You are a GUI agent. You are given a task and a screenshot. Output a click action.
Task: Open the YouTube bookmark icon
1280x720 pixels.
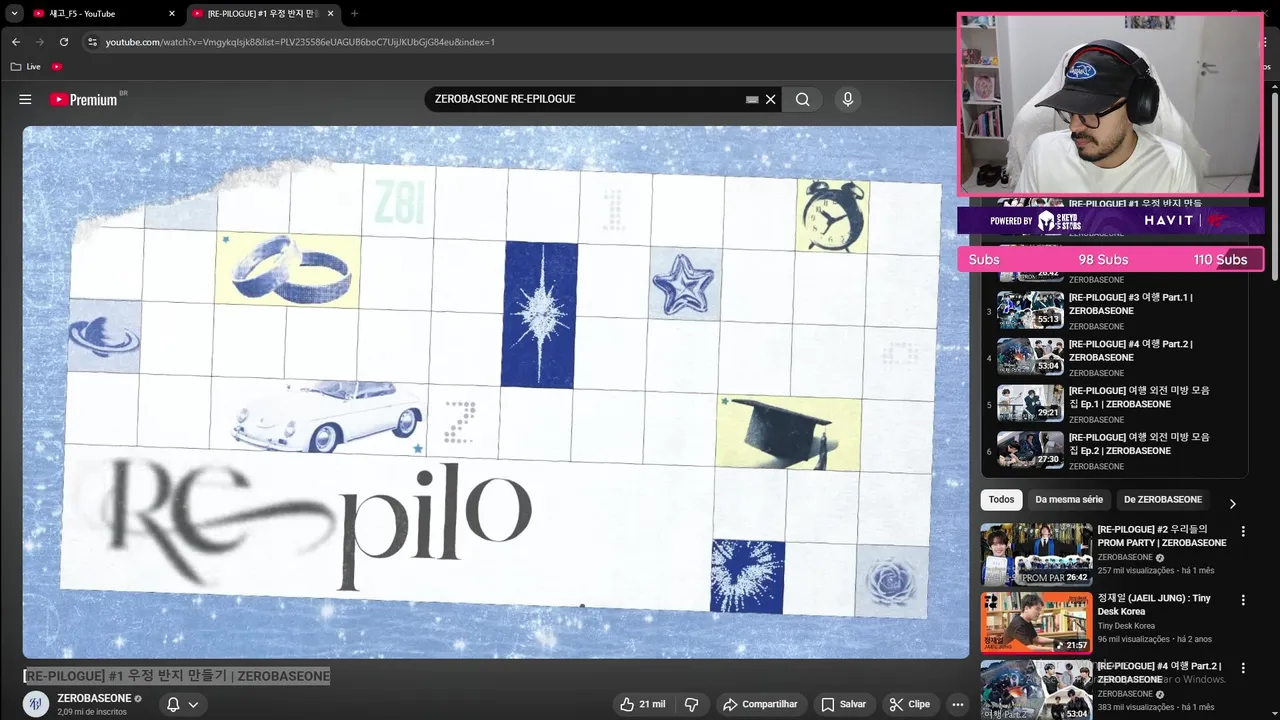pos(57,66)
